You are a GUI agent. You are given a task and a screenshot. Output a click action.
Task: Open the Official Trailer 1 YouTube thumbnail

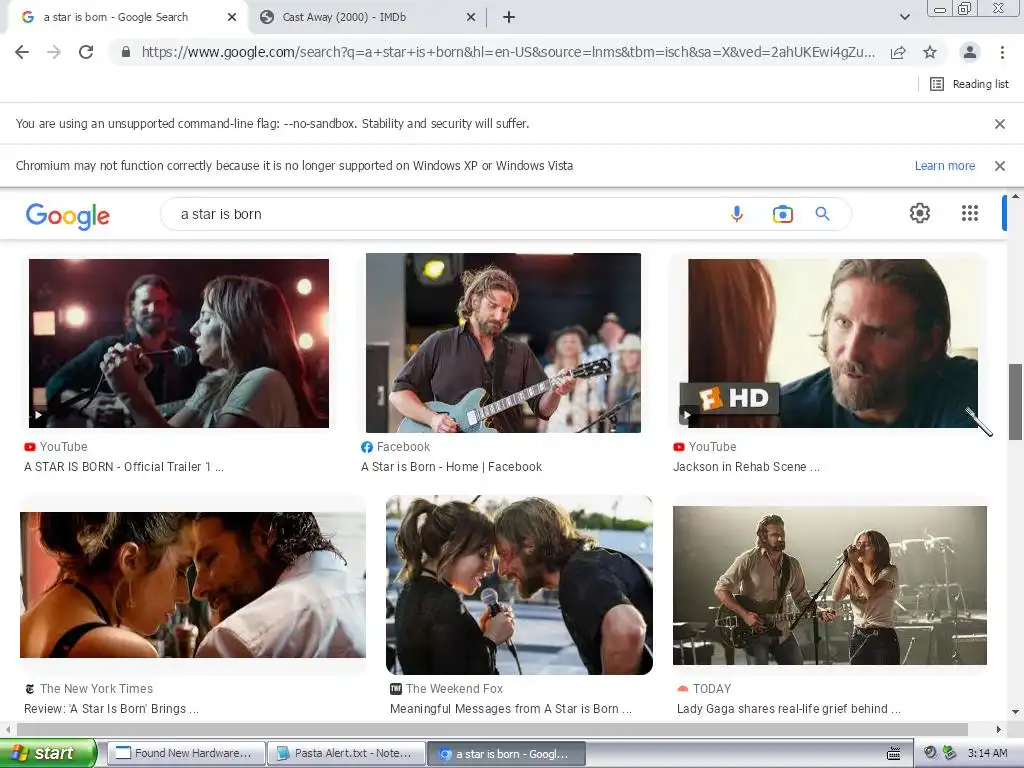[179, 344]
